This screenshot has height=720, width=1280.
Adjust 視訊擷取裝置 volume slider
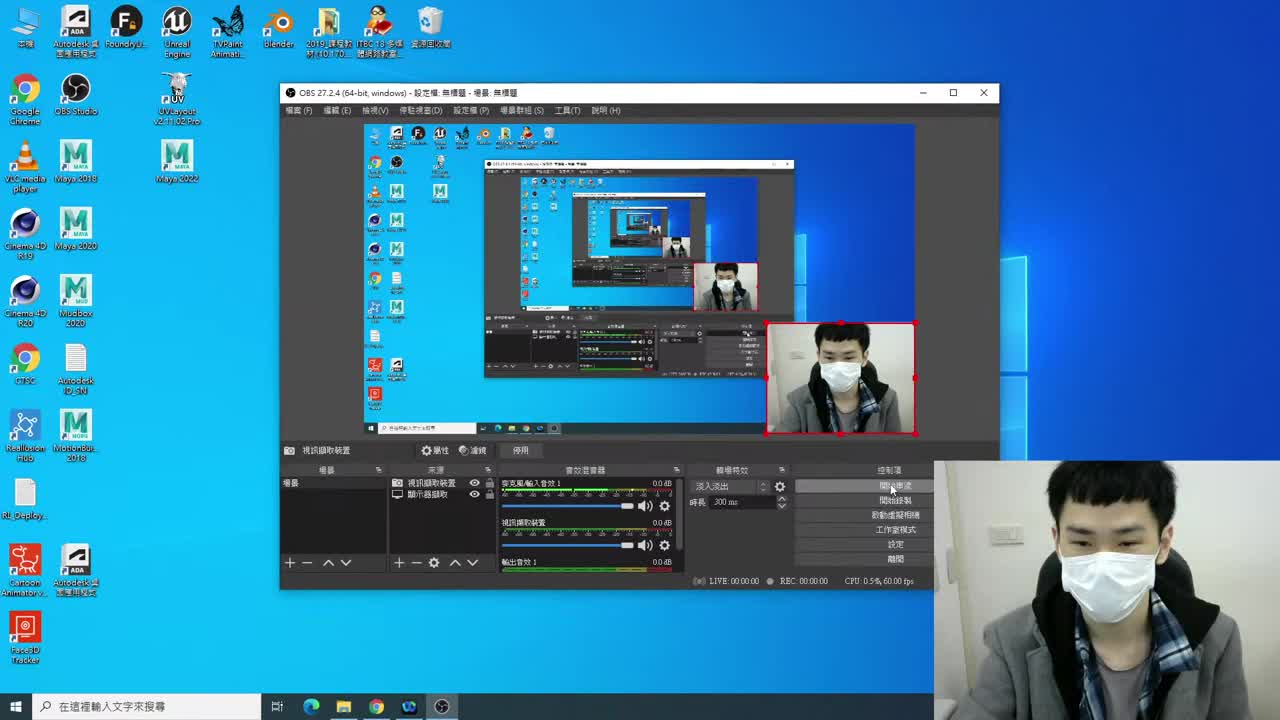(568, 545)
